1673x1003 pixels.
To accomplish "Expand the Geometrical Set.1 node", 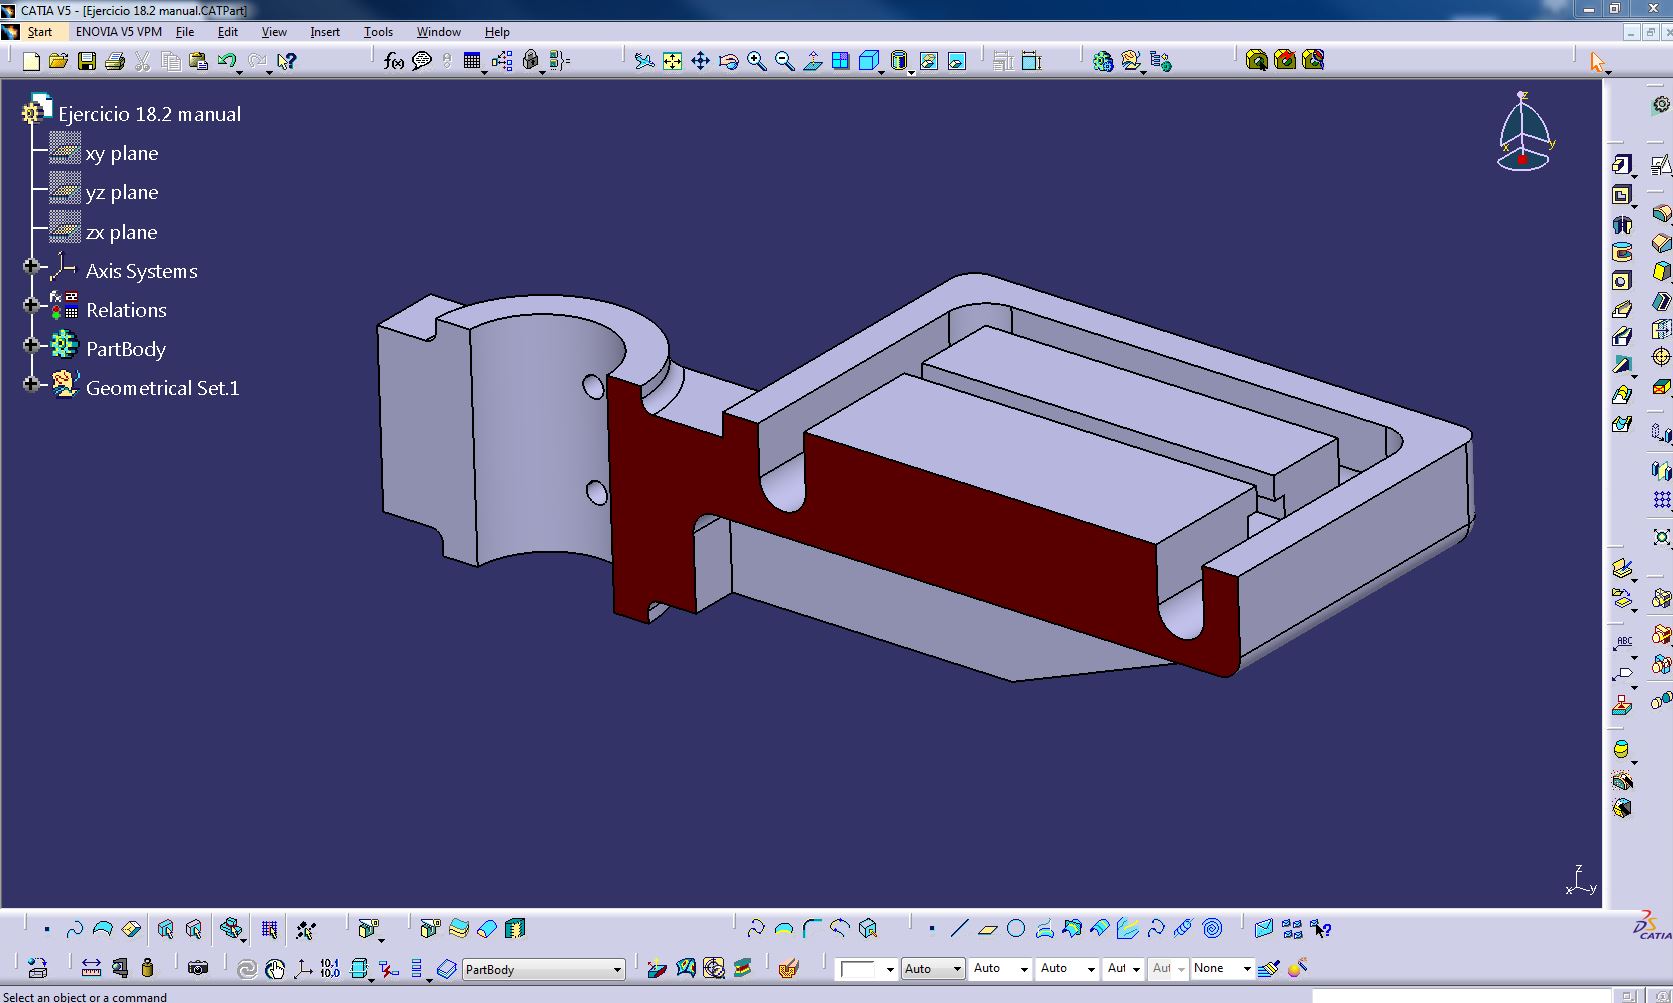I will click(31, 384).
